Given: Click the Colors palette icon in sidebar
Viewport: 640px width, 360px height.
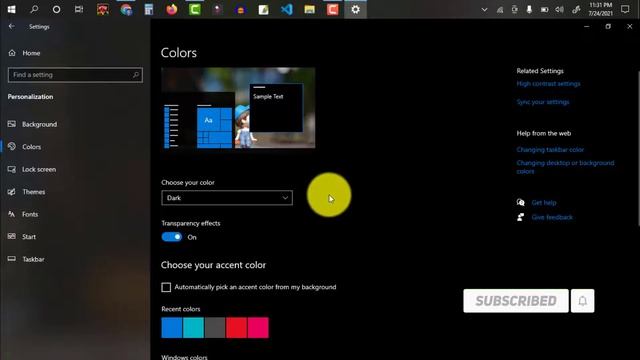Looking at the screenshot, I should 12,146.
